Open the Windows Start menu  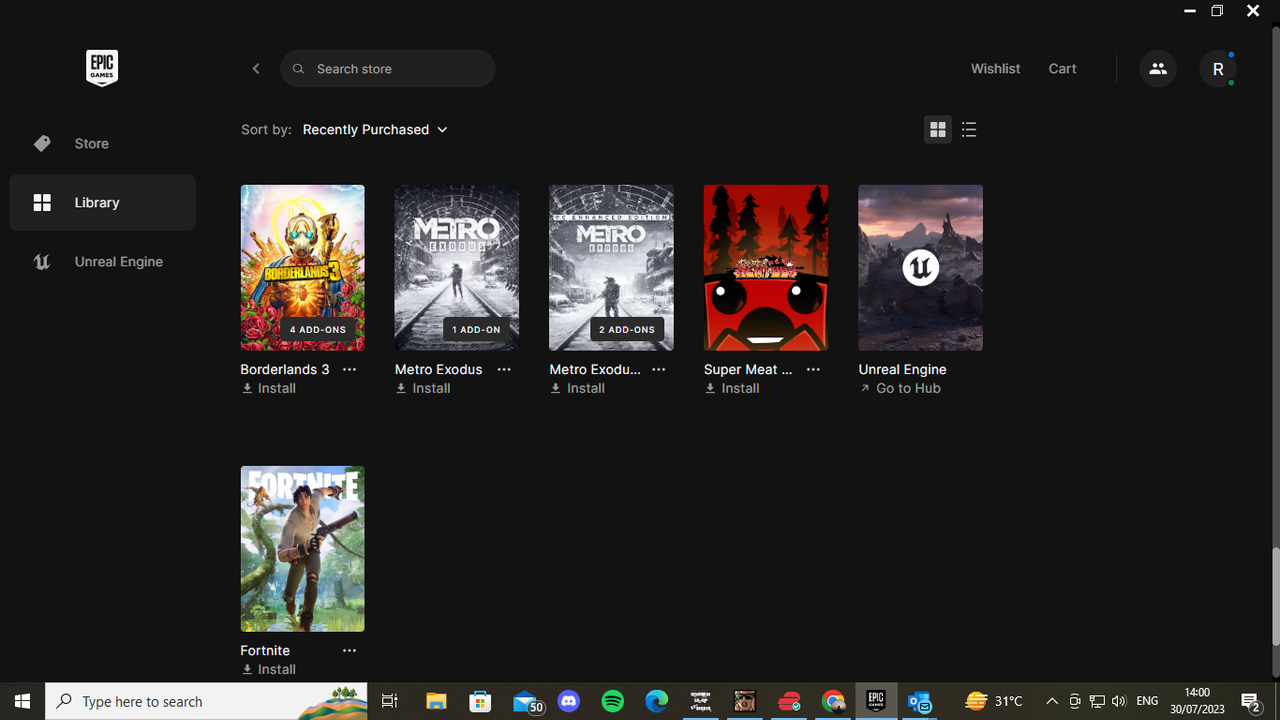click(x=22, y=701)
